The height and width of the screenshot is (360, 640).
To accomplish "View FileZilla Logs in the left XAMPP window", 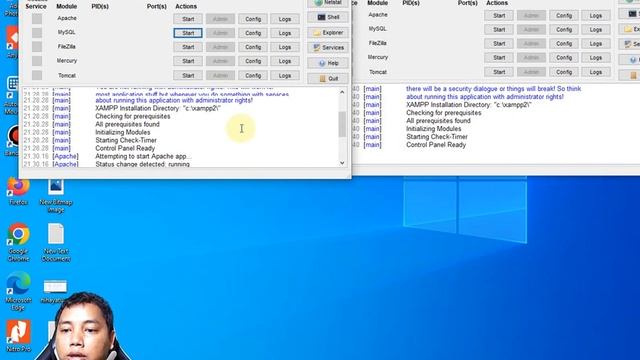I will tap(284, 47).
